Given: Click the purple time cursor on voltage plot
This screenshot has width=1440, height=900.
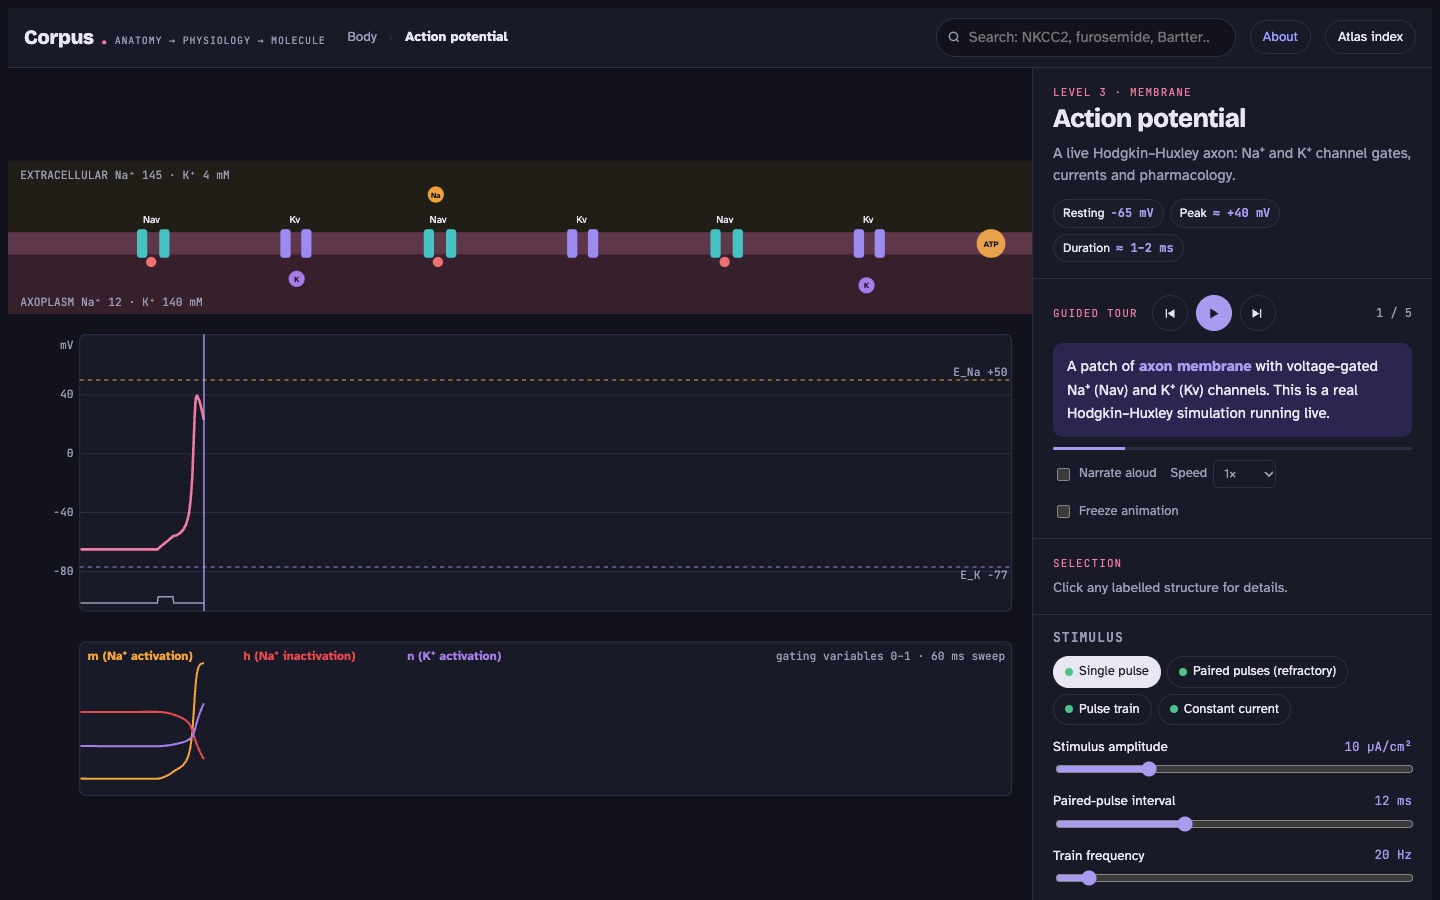Looking at the screenshot, I should tap(204, 472).
